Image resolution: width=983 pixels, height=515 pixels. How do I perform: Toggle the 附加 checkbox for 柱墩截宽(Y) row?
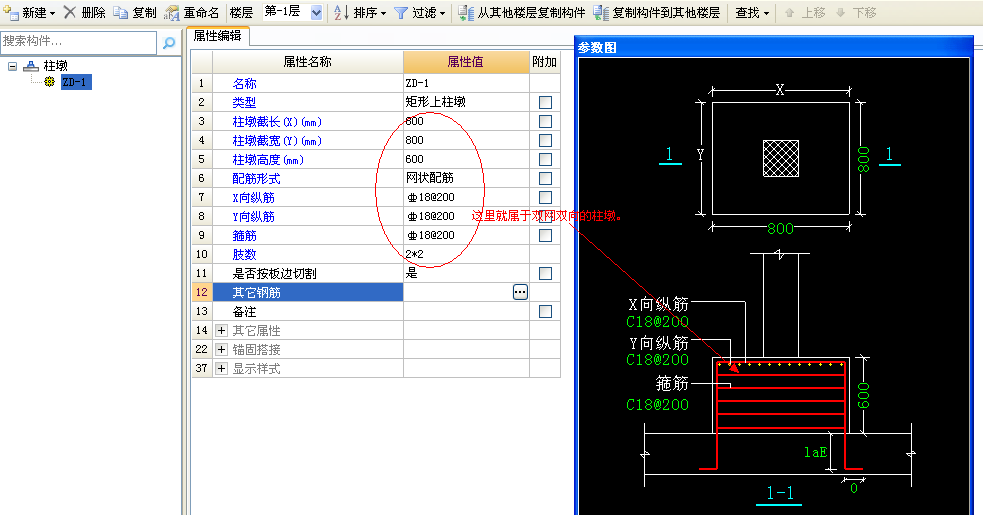click(545, 141)
